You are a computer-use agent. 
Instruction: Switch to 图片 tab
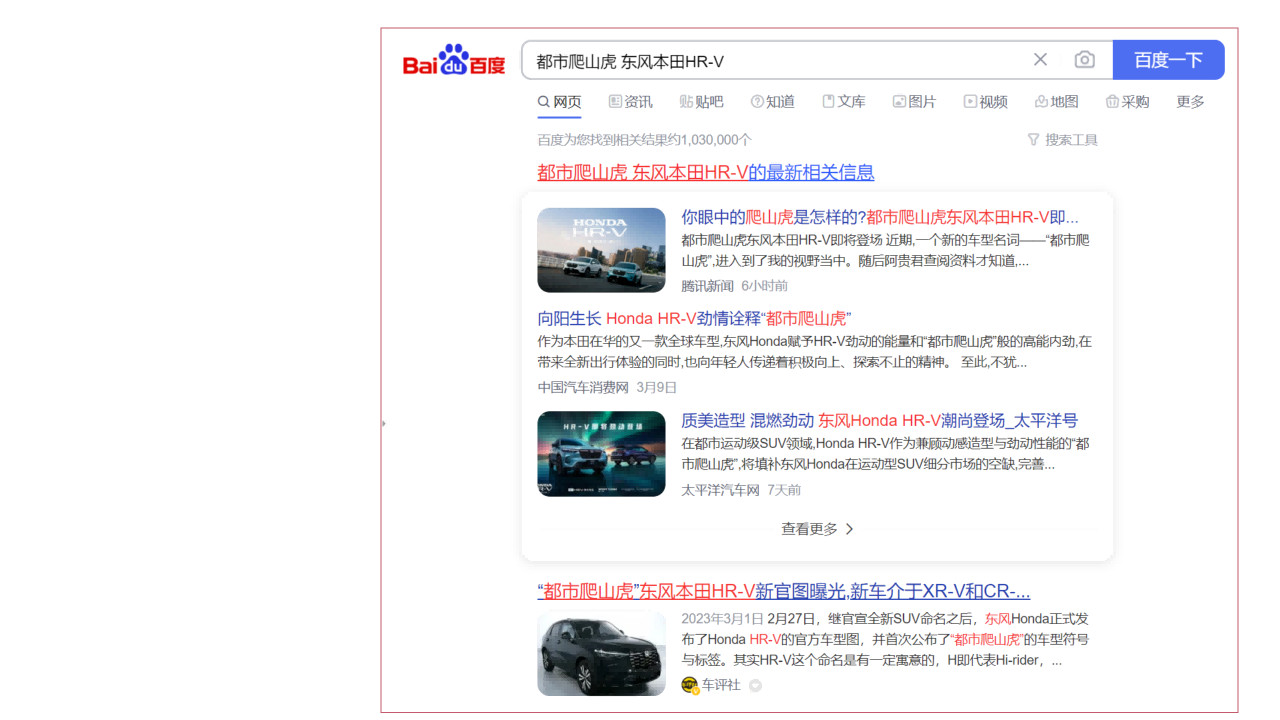coord(914,102)
